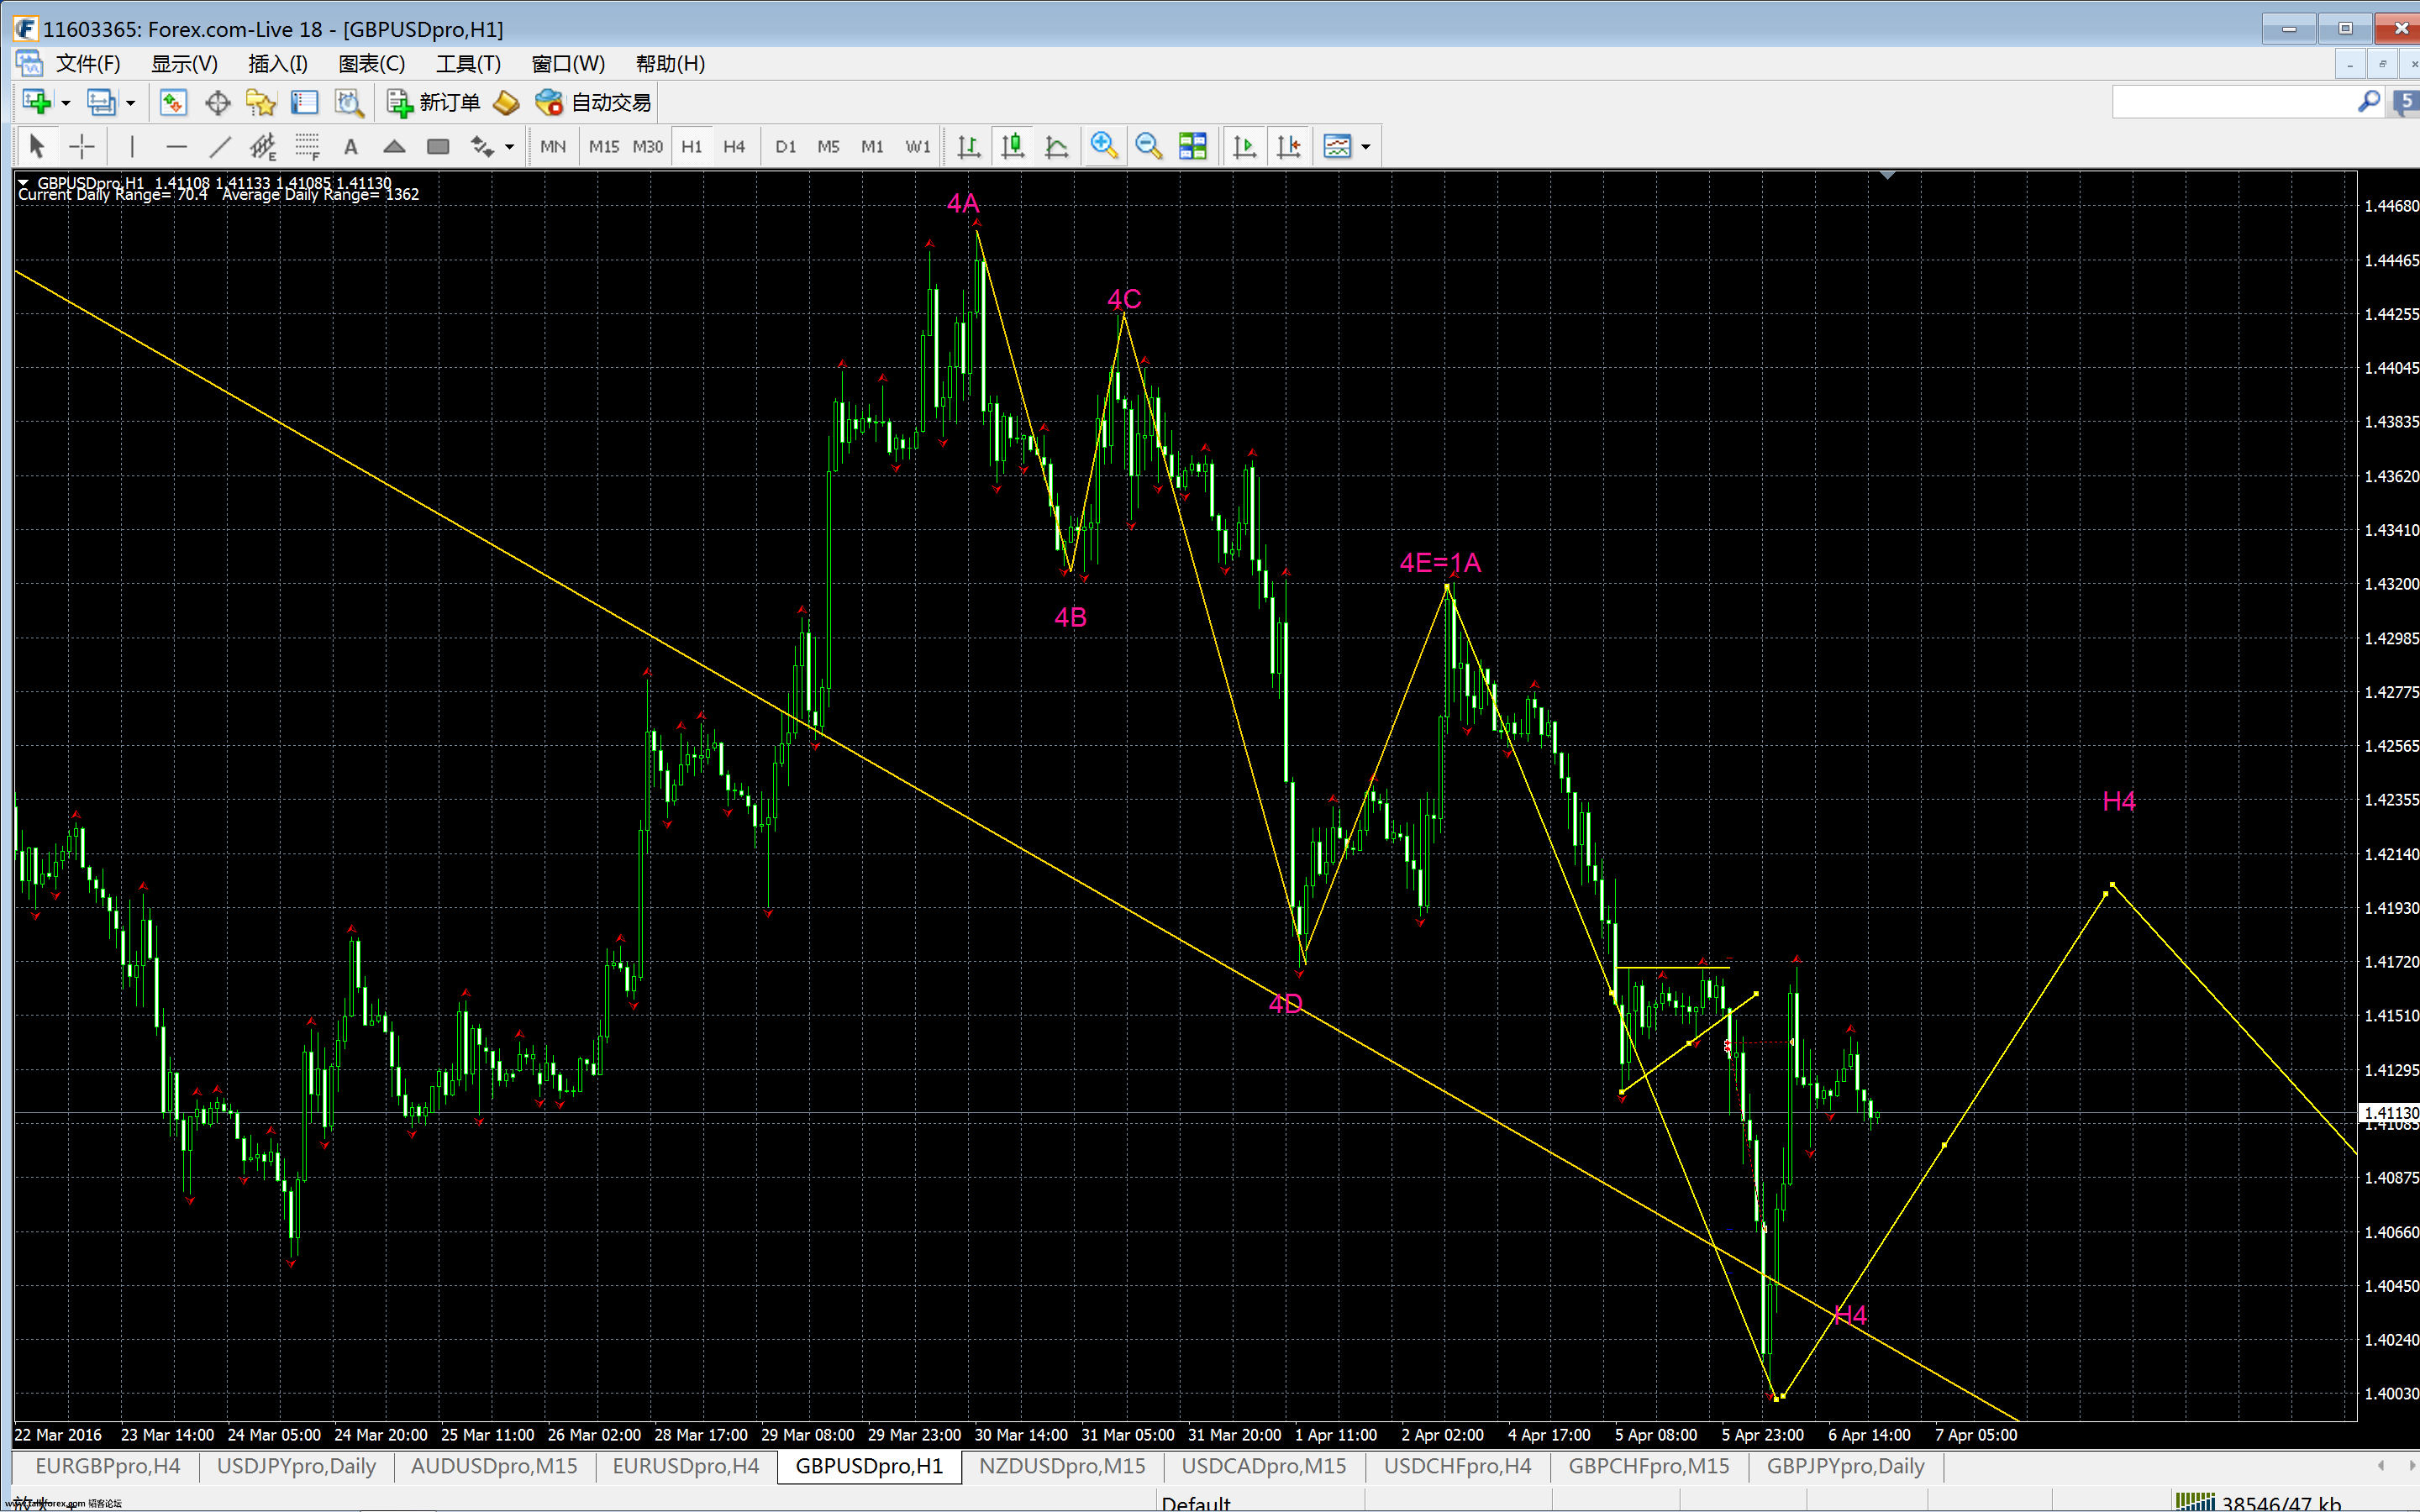Expand new chart dropdown arrow
Screen dimensions: 2420x1512
coord(66,103)
